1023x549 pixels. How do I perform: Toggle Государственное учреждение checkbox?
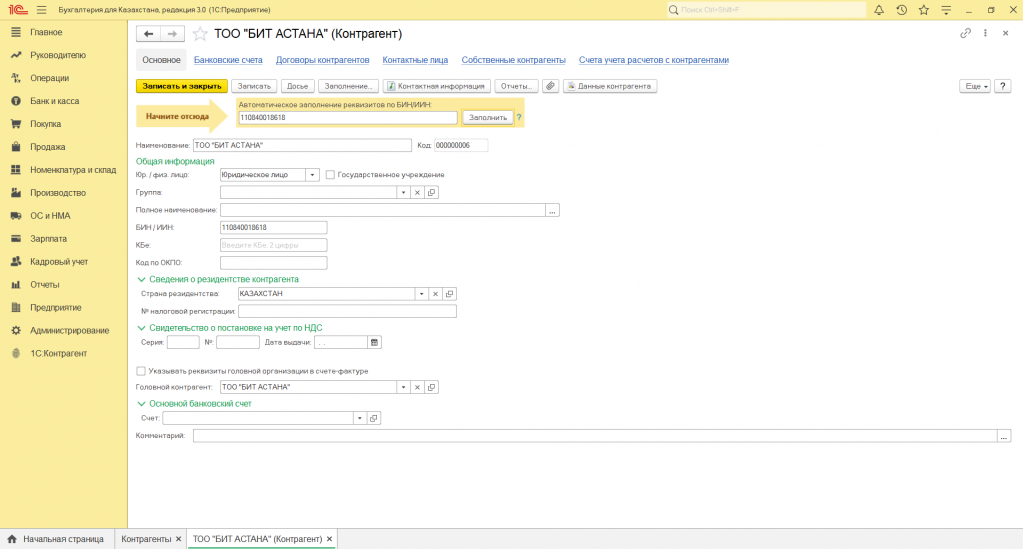point(330,175)
